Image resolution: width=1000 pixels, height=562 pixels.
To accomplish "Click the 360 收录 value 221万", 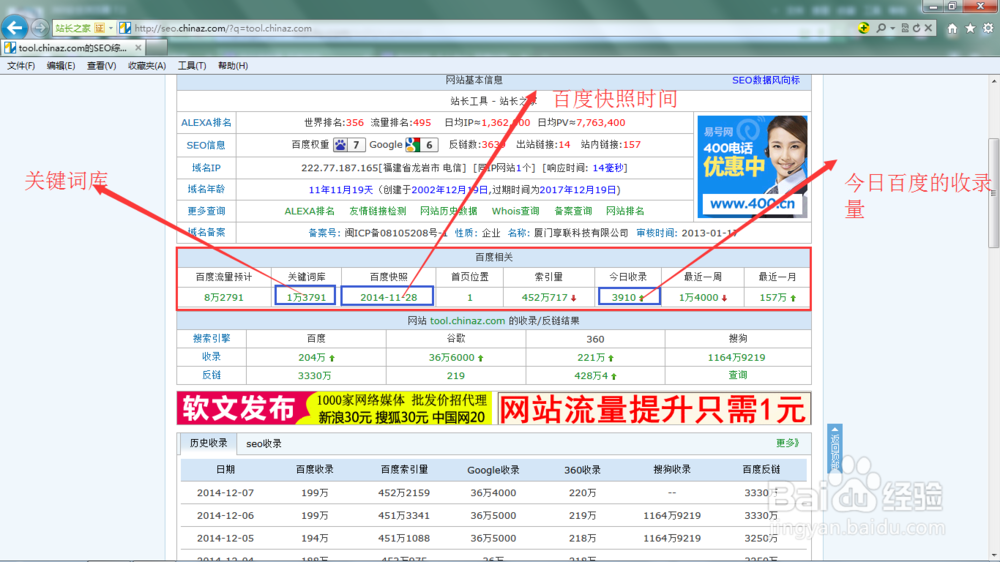I will click(591, 358).
